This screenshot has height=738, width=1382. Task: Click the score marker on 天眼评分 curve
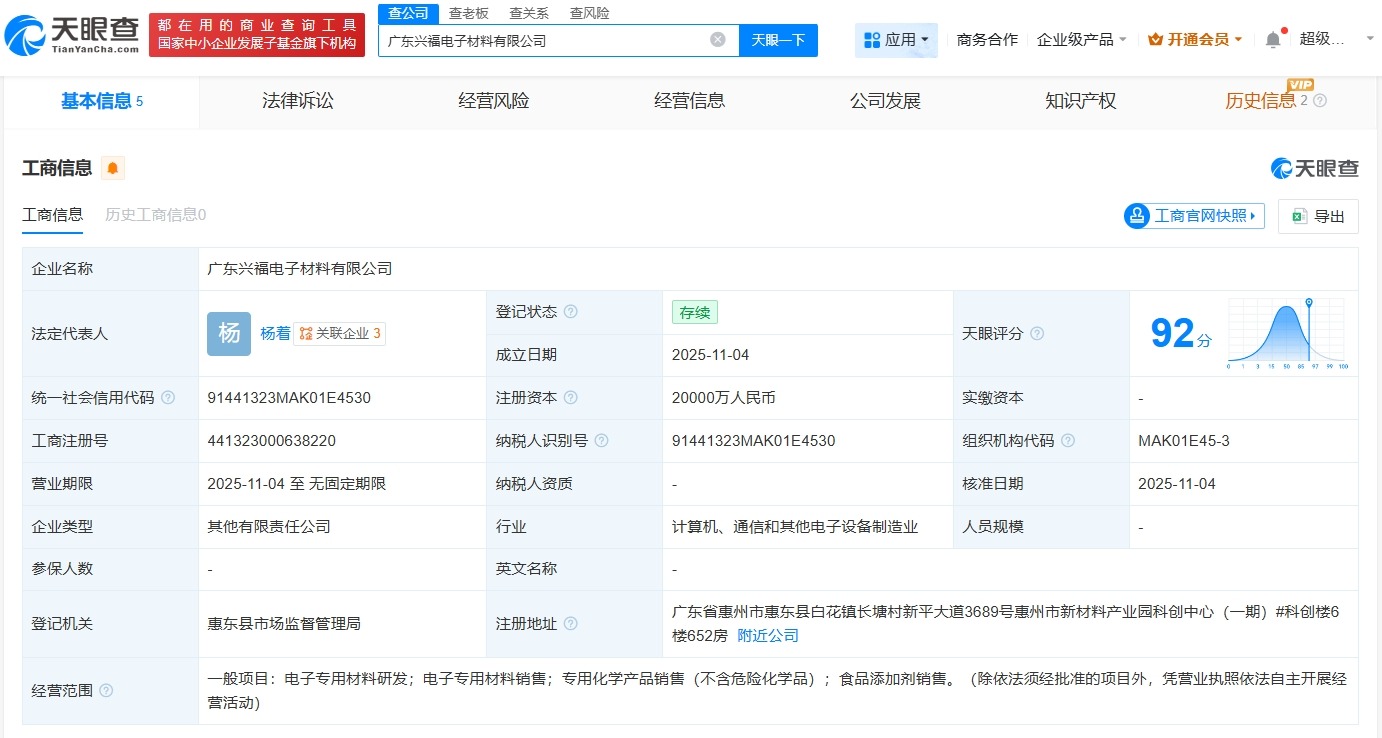click(x=1308, y=300)
